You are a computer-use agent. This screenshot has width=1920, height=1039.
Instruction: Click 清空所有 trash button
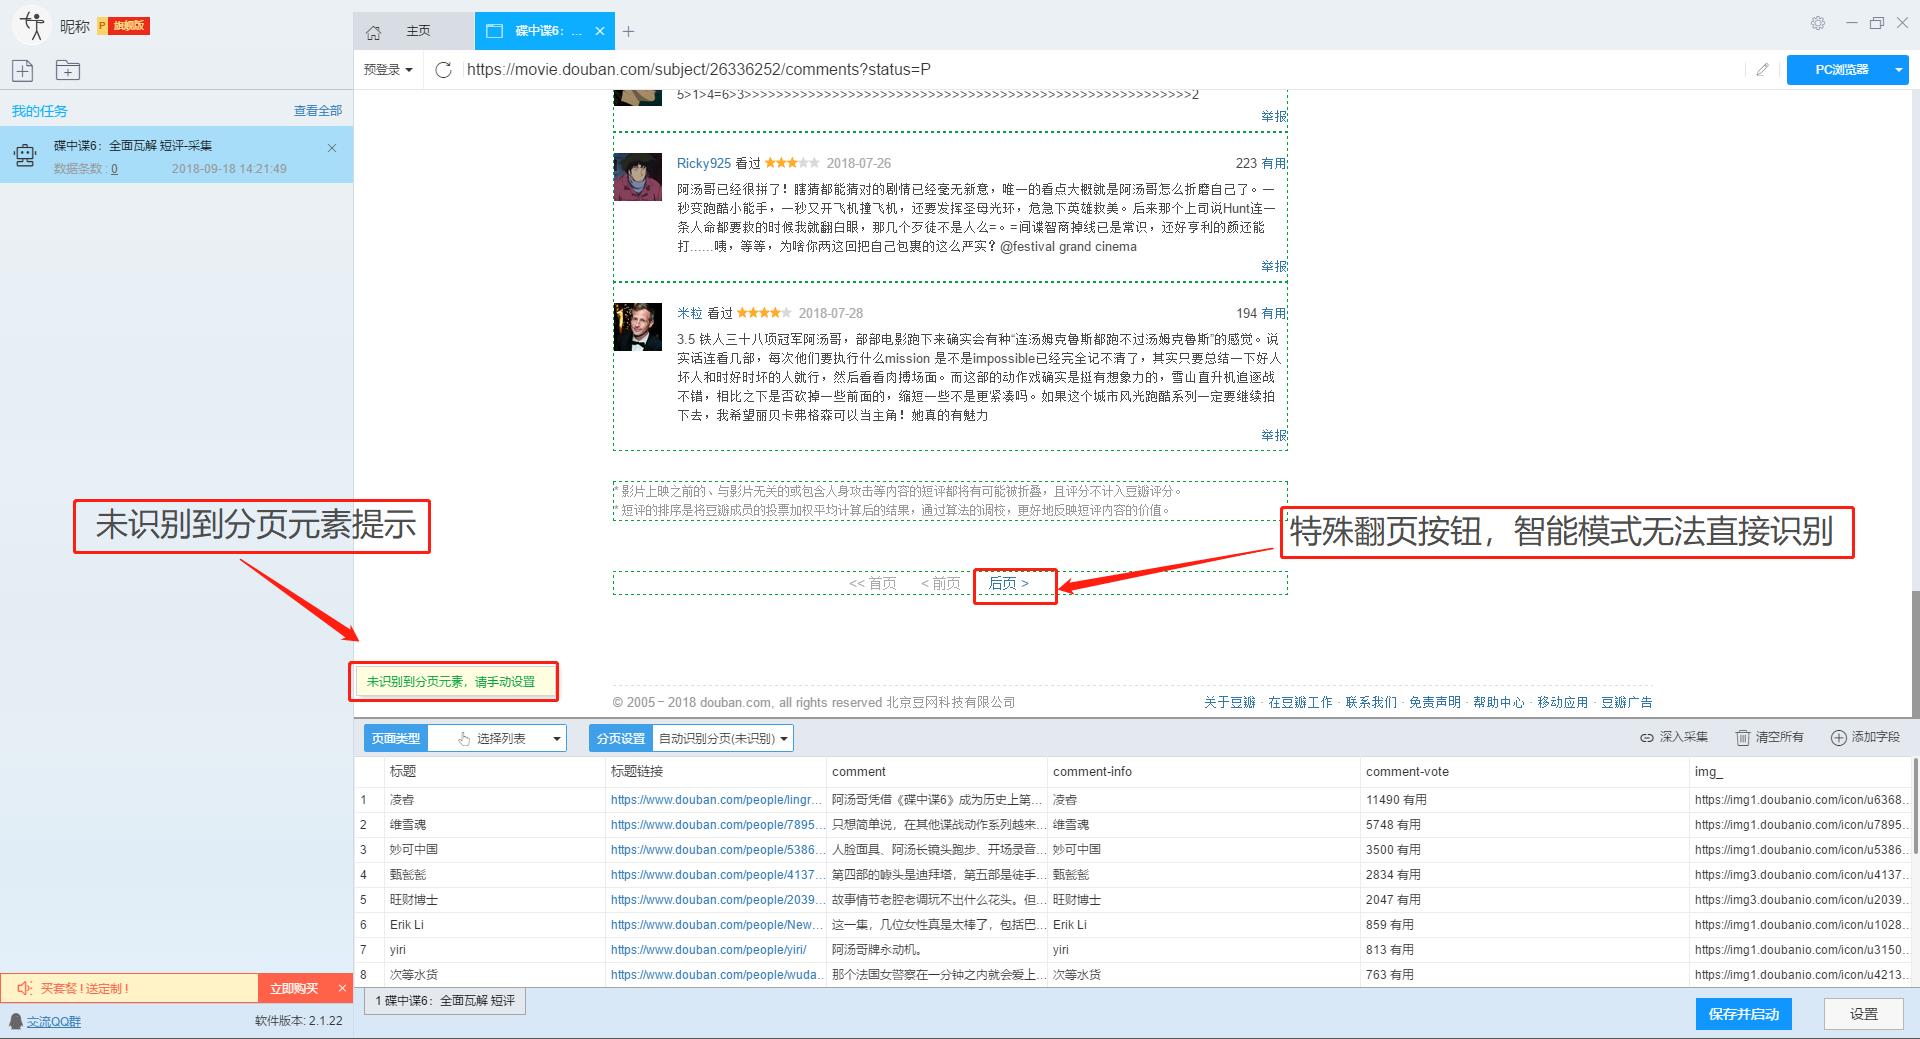click(x=1769, y=737)
